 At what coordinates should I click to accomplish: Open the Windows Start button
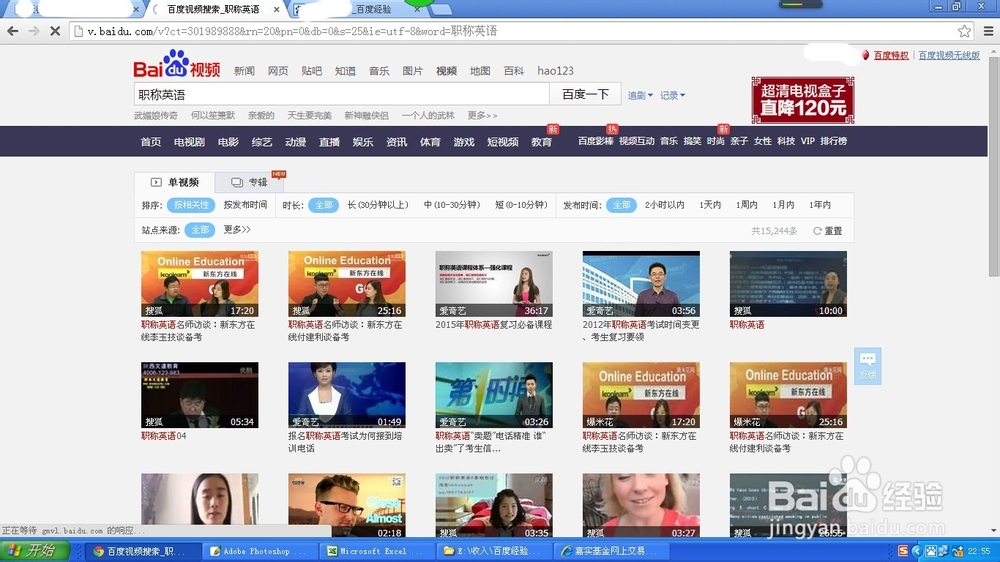click(x=34, y=551)
